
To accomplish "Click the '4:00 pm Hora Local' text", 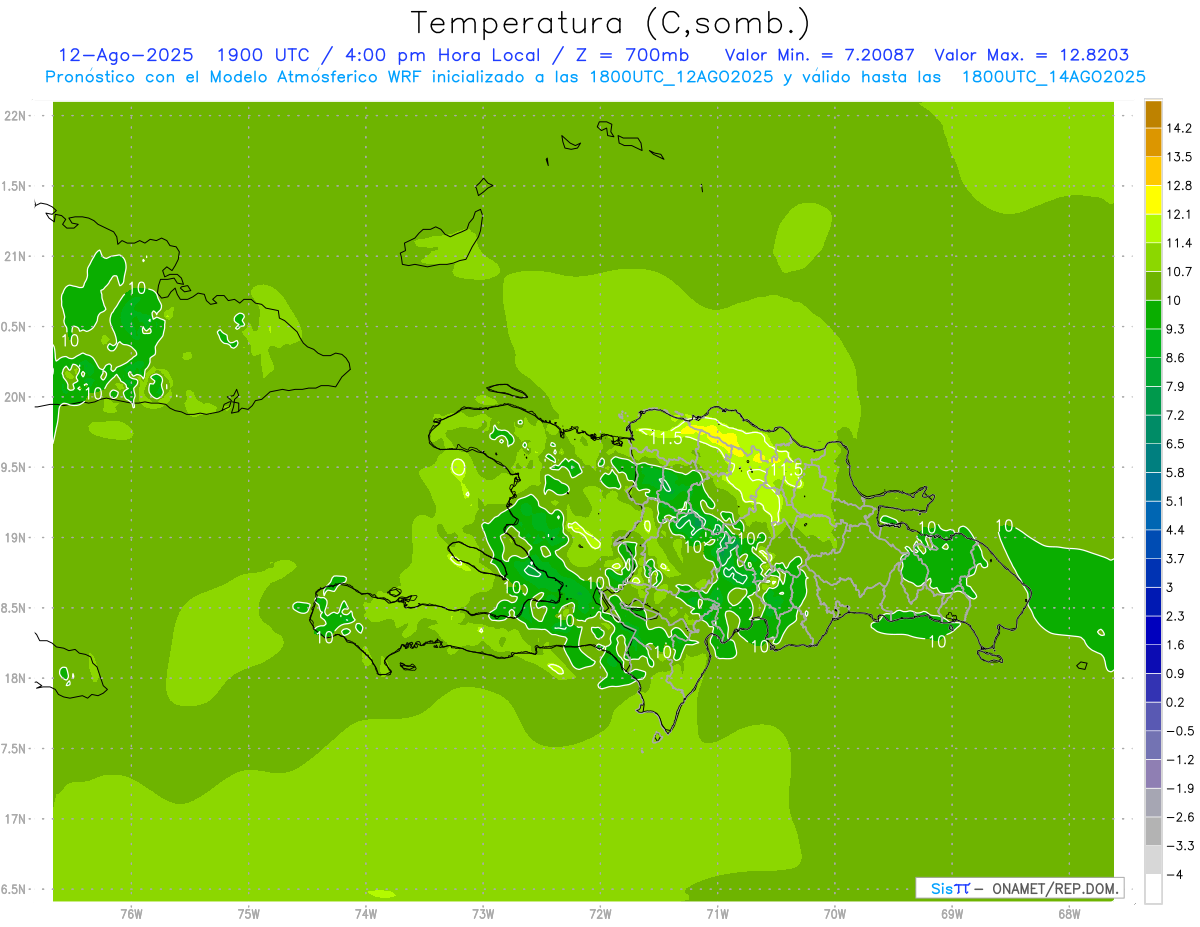I will 445,55.
